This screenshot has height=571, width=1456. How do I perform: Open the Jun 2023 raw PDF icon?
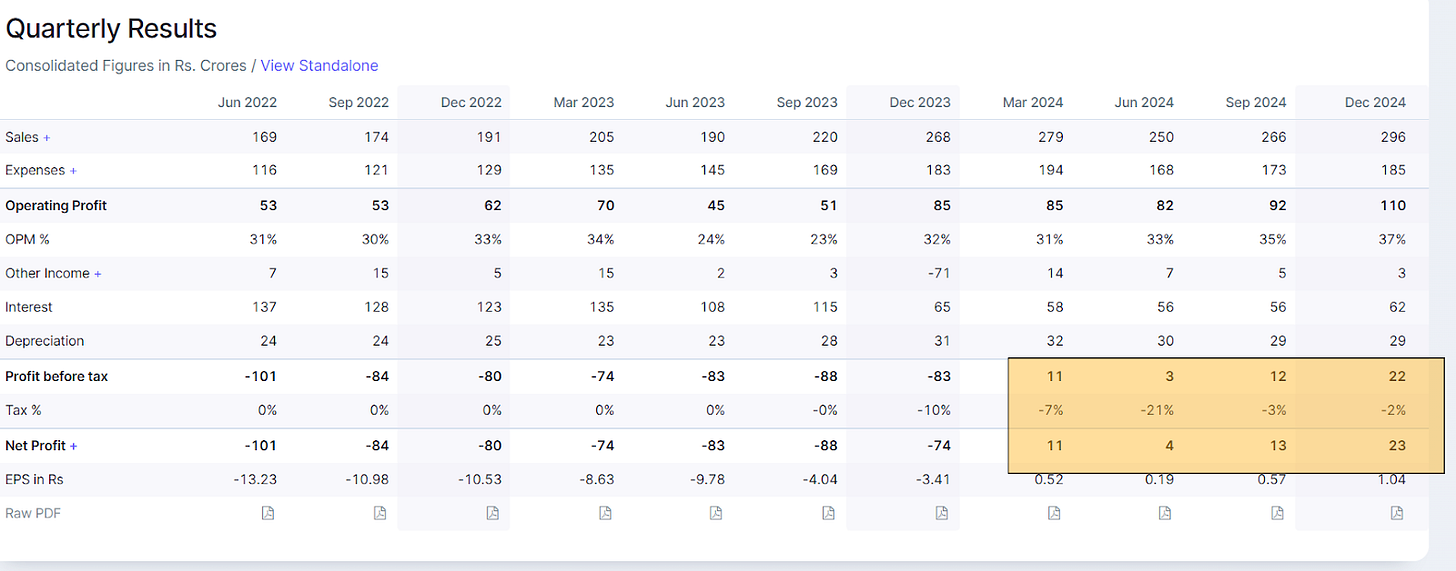(716, 513)
